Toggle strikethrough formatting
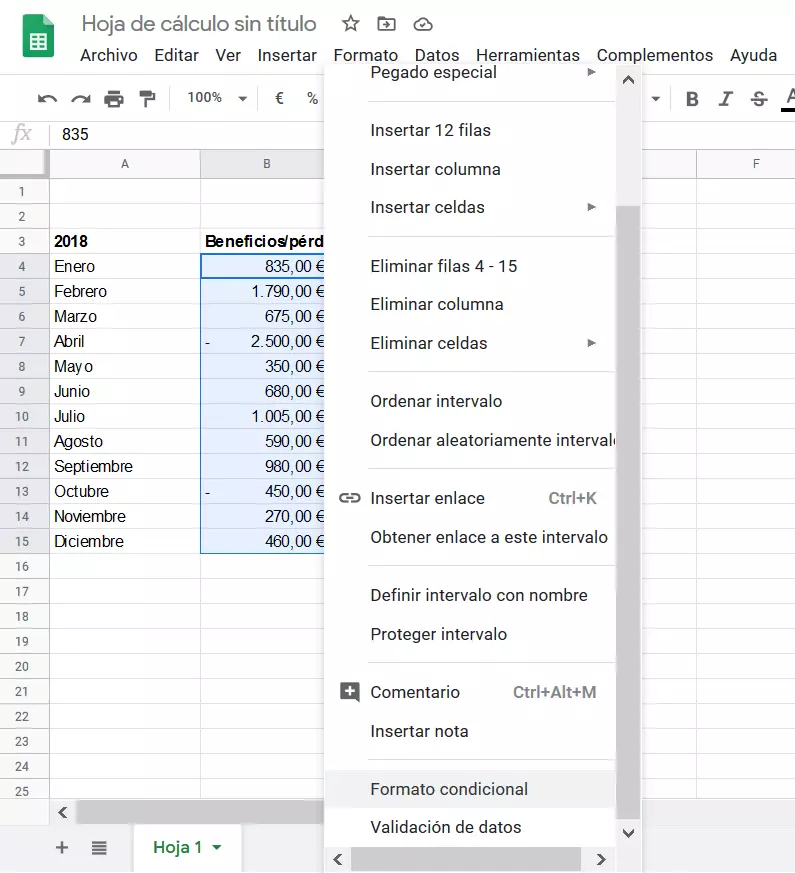The width and height of the screenshot is (795, 873). (759, 99)
